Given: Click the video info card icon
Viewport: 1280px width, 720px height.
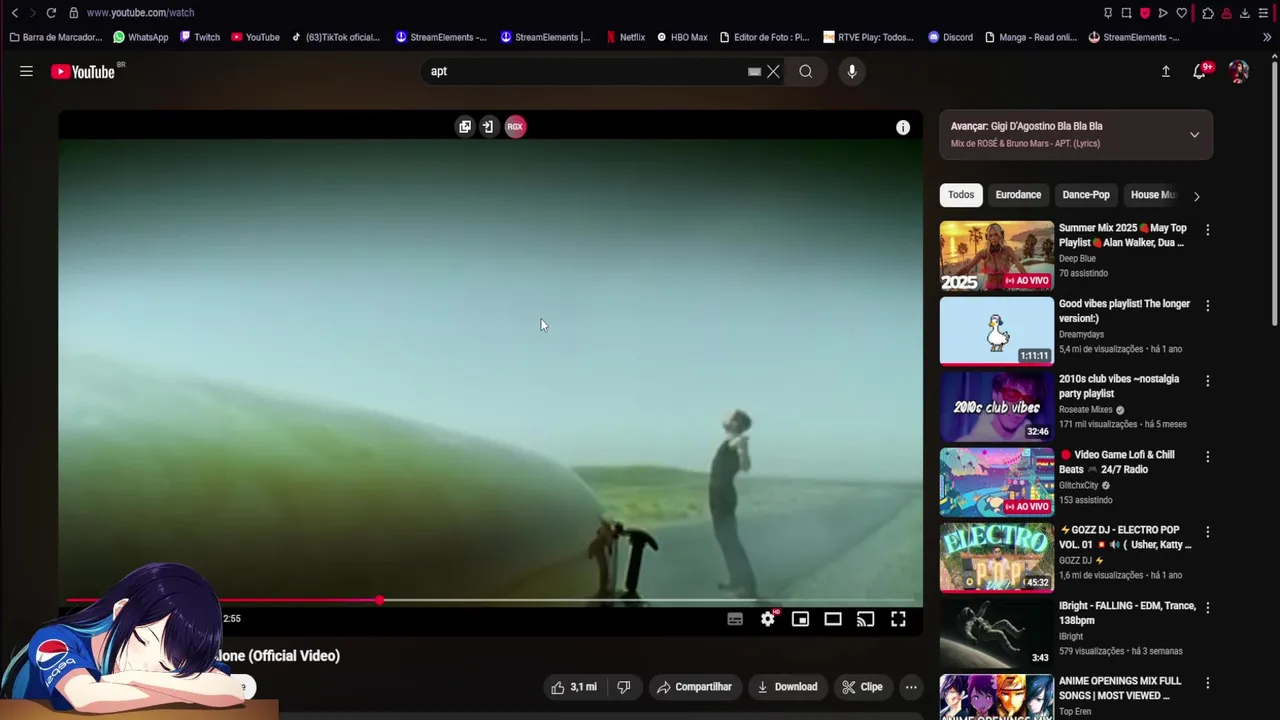Looking at the screenshot, I should pos(903,127).
